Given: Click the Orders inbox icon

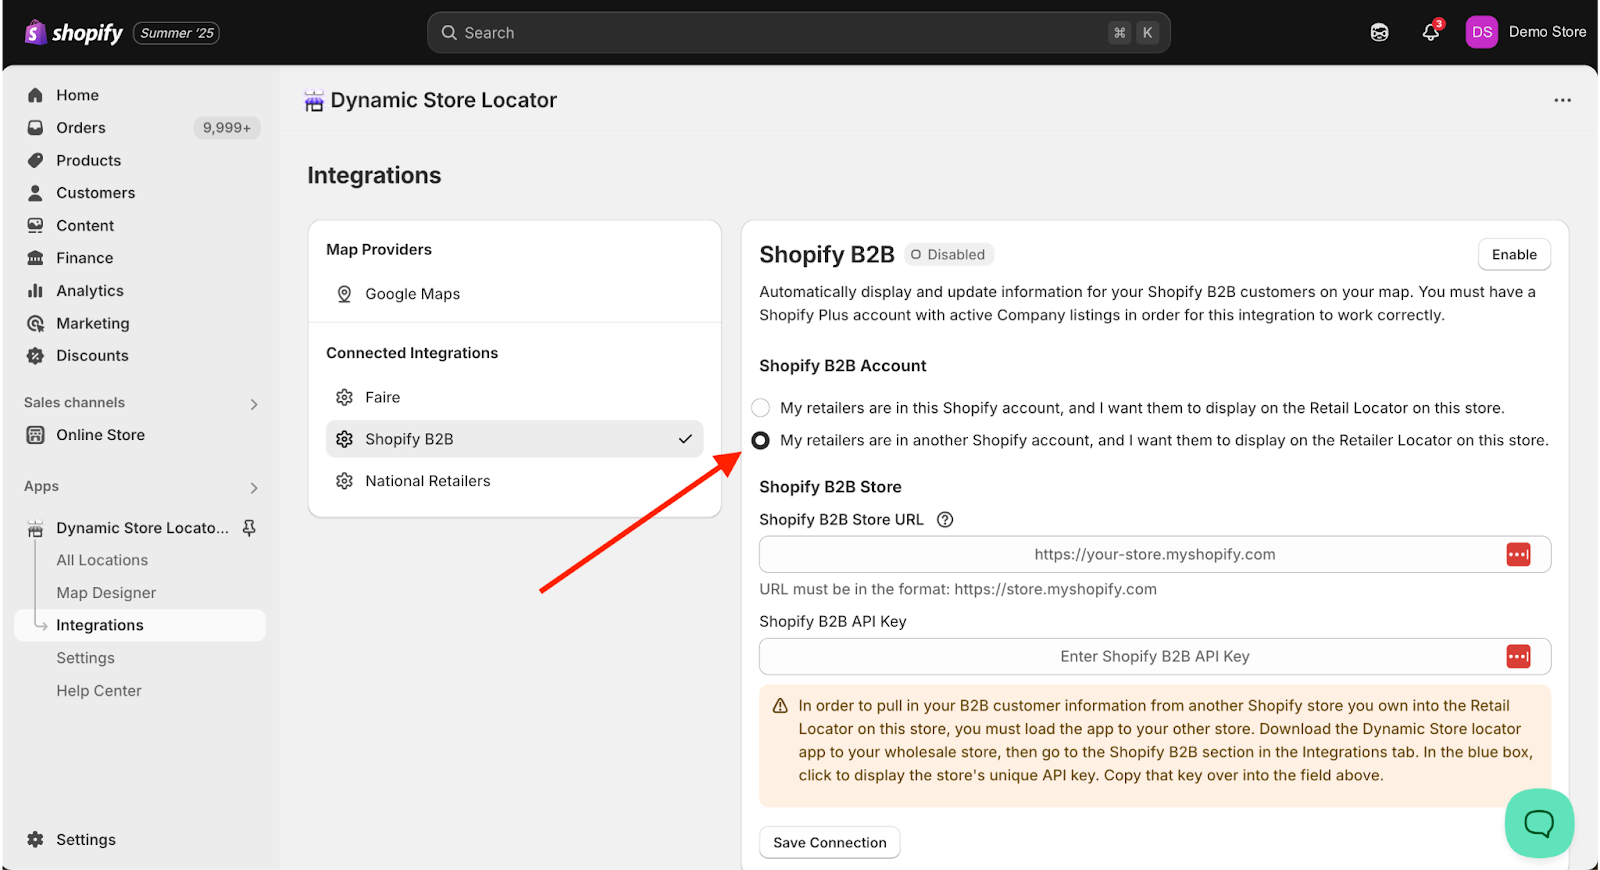Looking at the screenshot, I should coord(35,128).
